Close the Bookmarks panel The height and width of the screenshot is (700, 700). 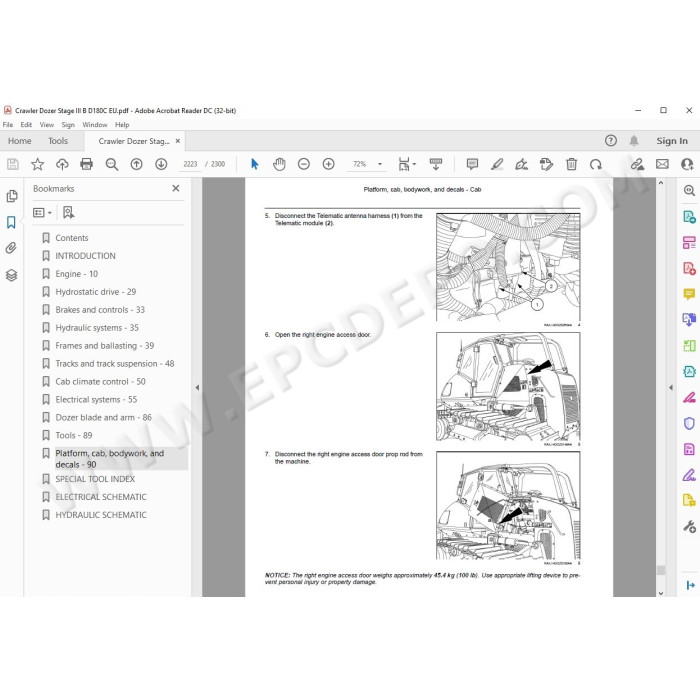(x=176, y=188)
